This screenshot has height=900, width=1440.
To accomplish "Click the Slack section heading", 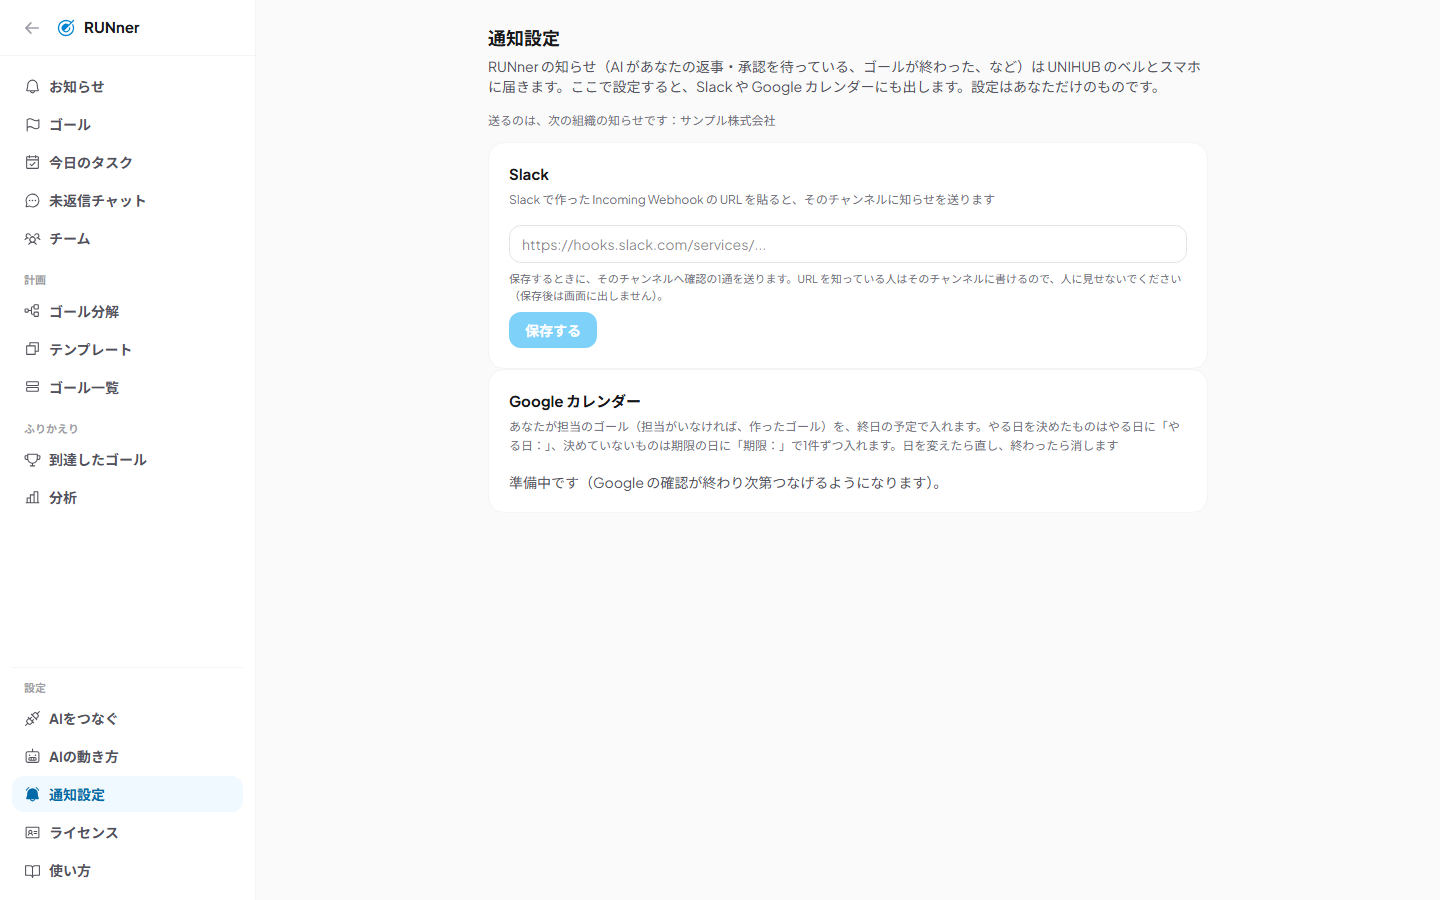I will point(529,175).
